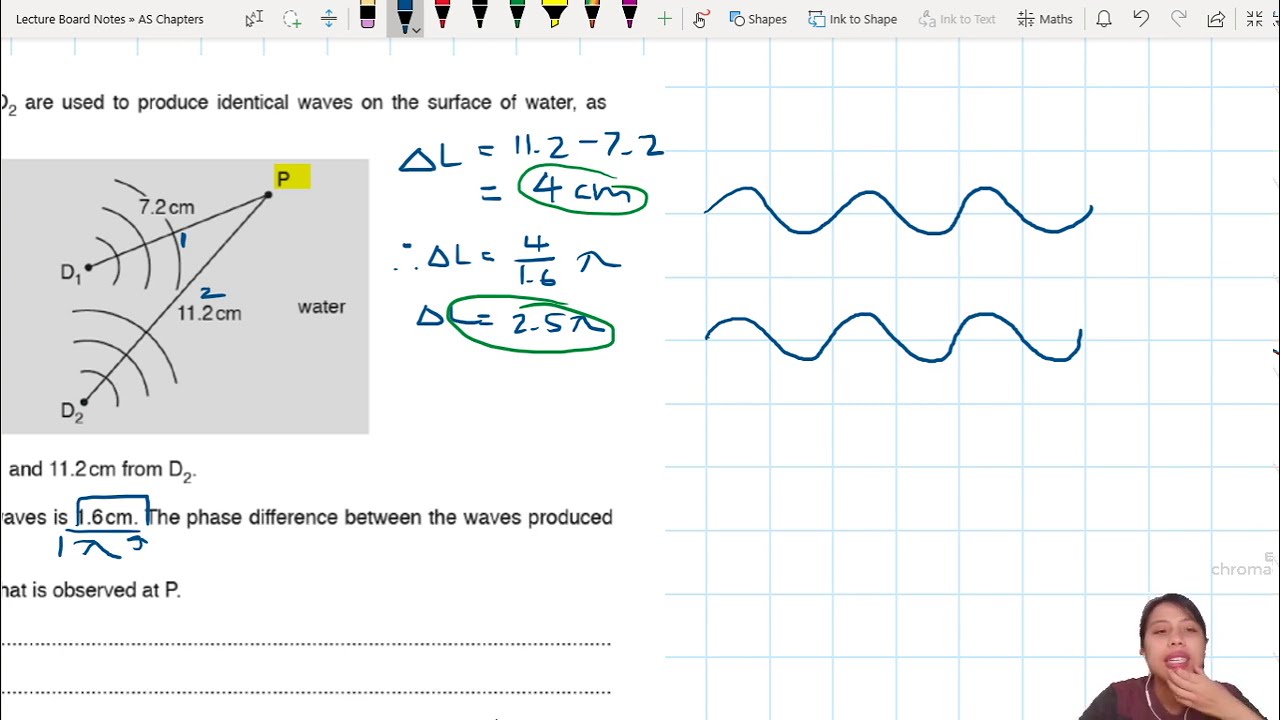This screenshot has height=720, width=1280.
Task: Click the 7.2cm label in diagram
Action: 167,207
